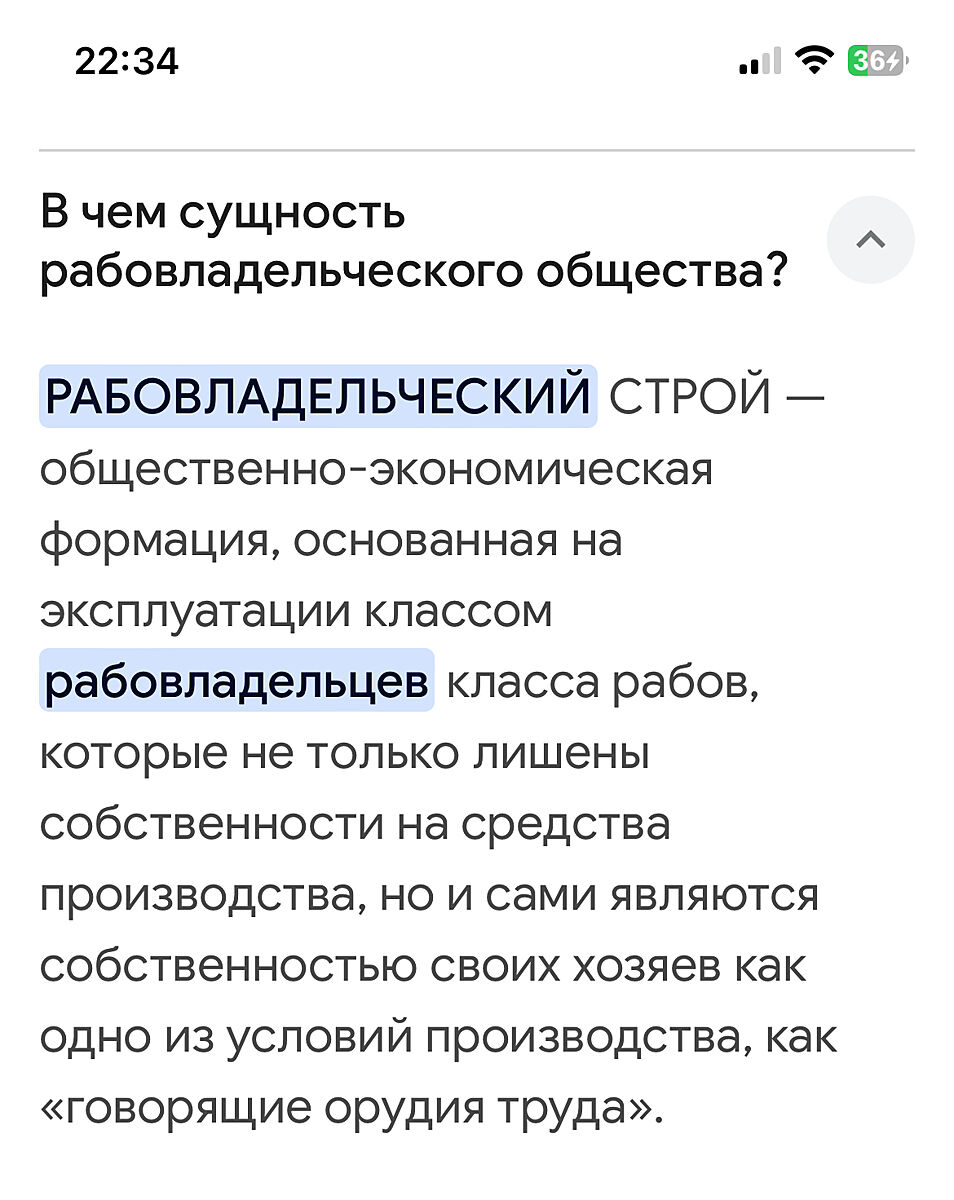Image resolution: width=954 pixels, height=1200 pixels.
Task: Tap the Wi-Fi icon in the status bar
Action: (x=814, y=62)
